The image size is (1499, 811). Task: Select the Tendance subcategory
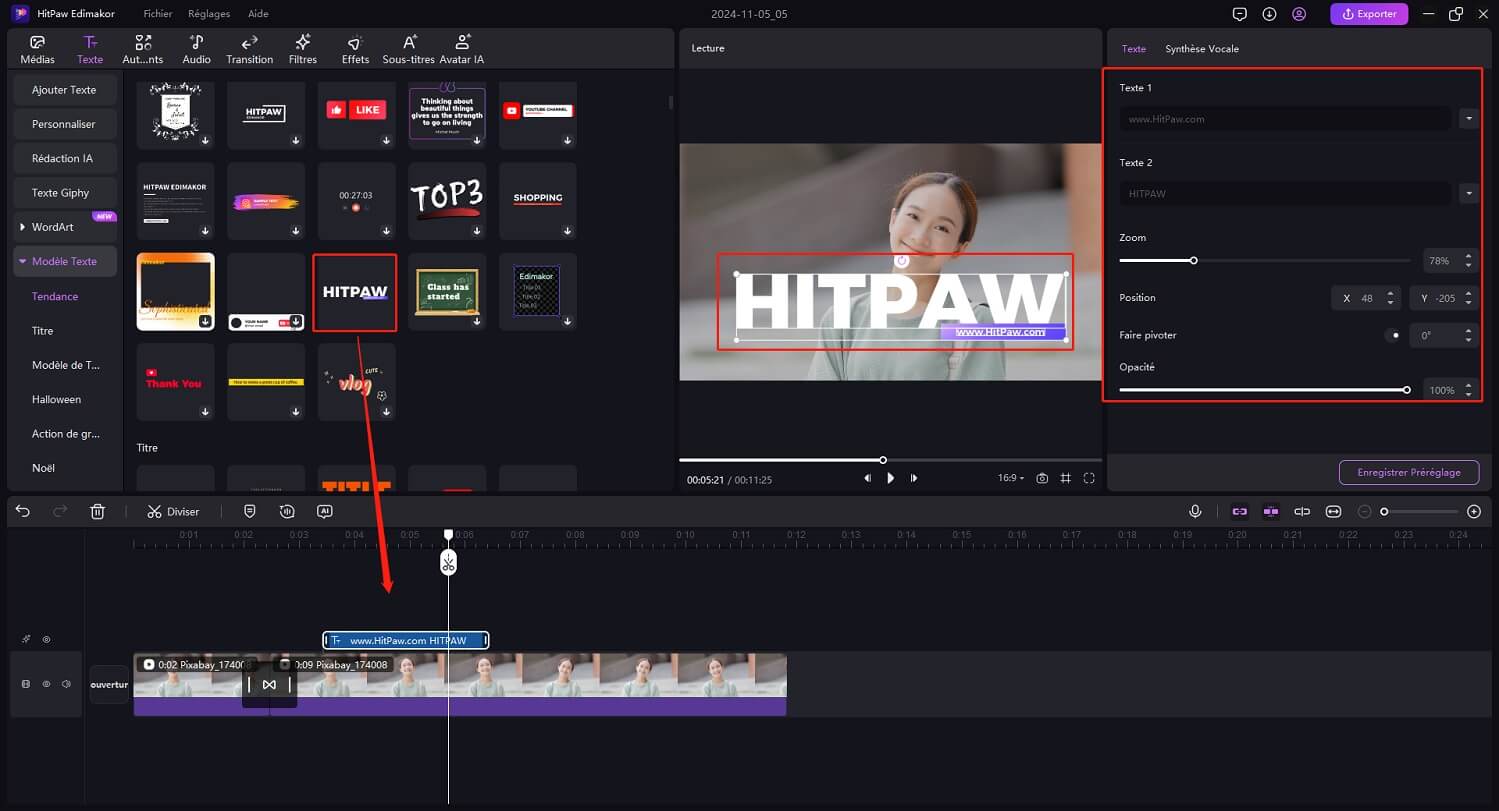point(55,296)
